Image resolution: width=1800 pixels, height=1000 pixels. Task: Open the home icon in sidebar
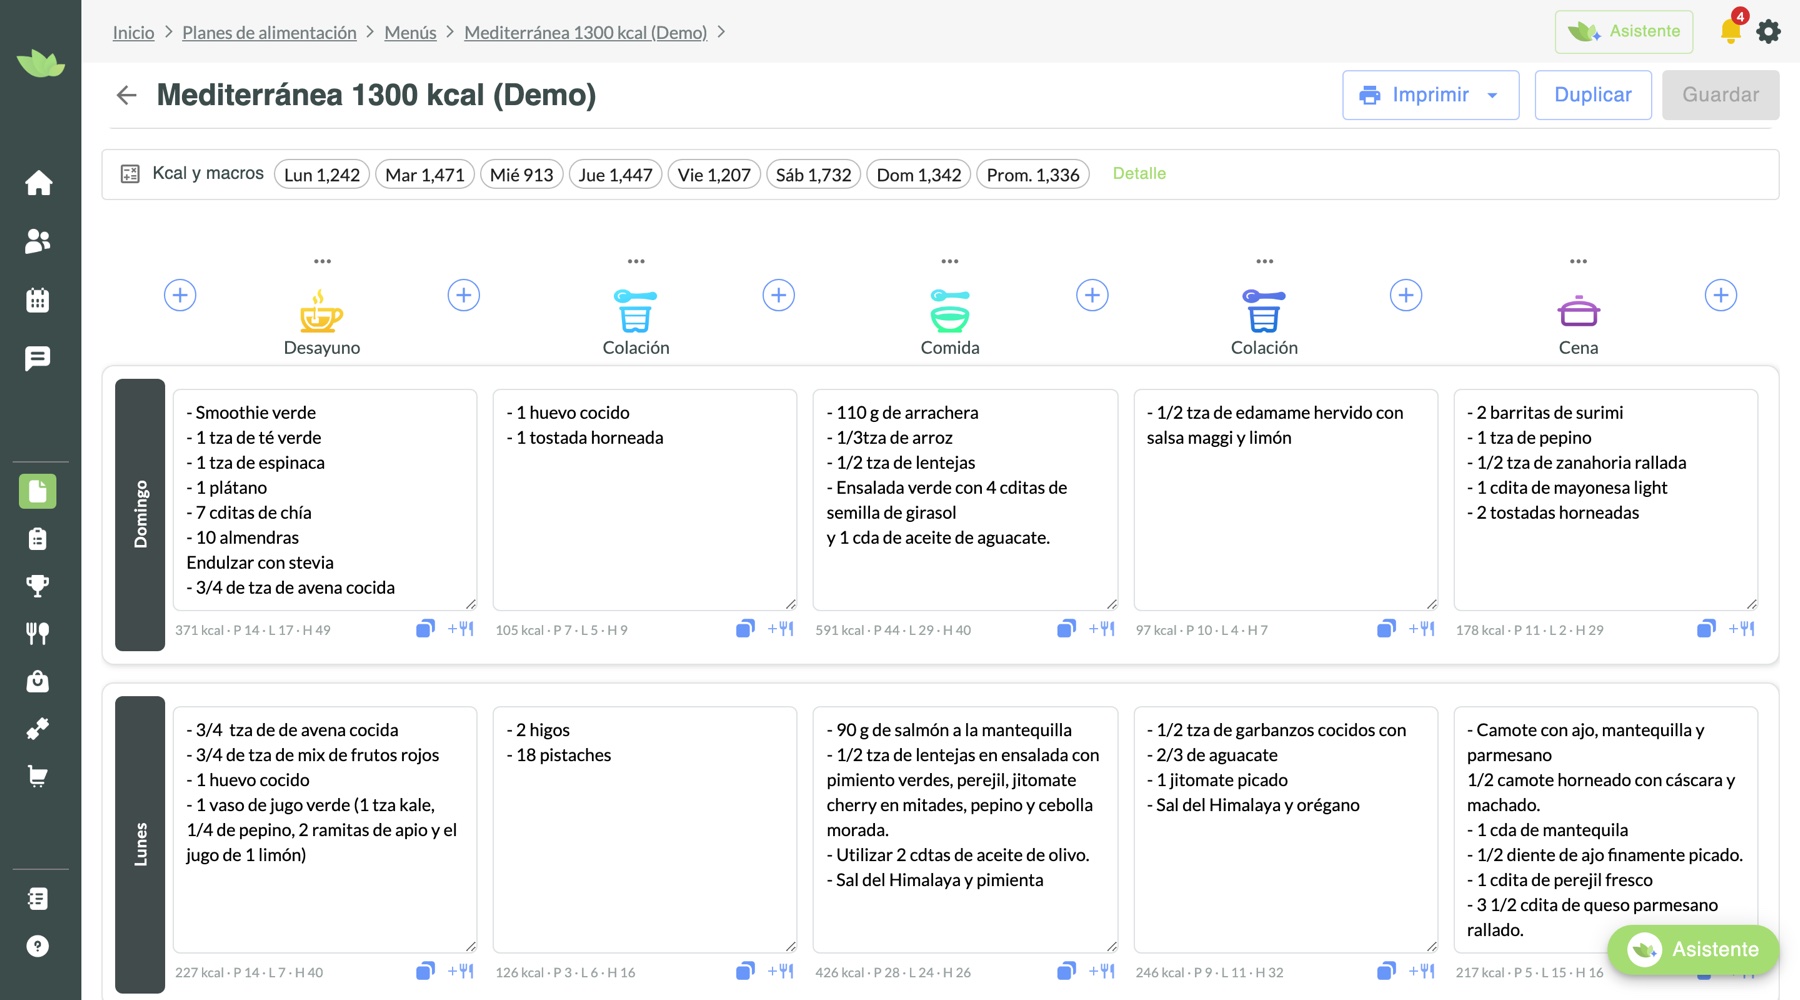38,183
